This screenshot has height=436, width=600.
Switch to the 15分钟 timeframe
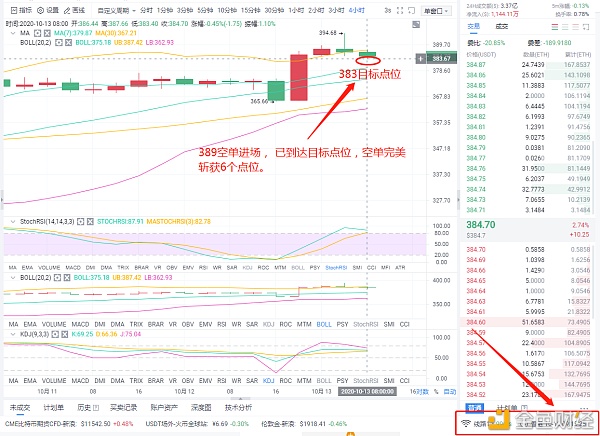[x=250, y=11]
